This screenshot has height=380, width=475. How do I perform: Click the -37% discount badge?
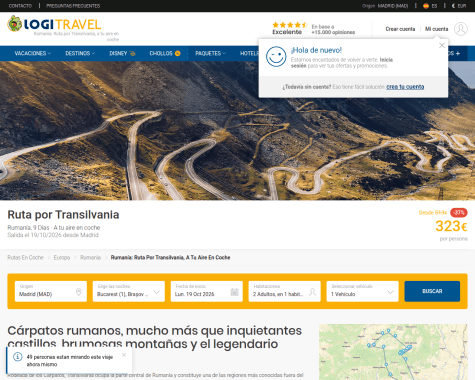459,212
